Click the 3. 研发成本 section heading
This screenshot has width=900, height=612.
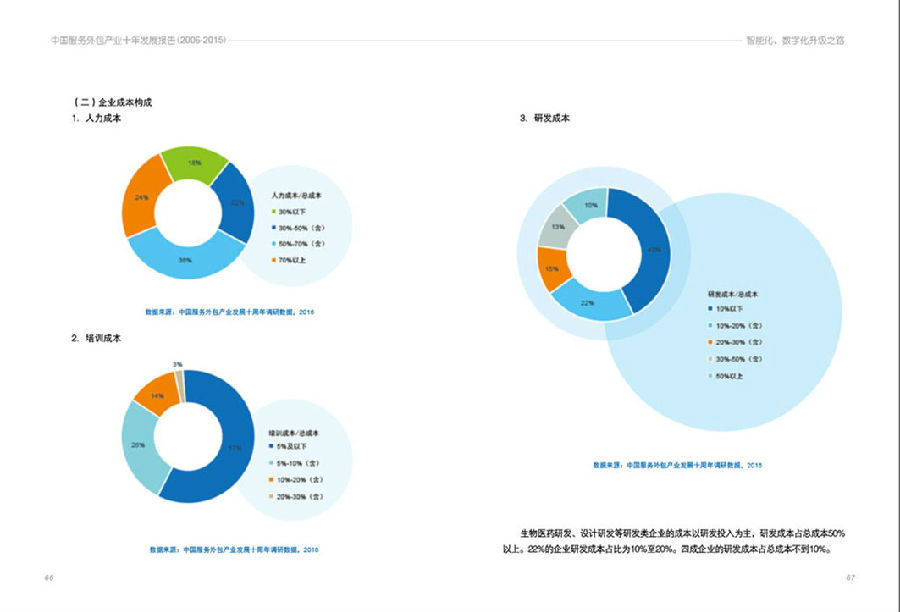545,118
